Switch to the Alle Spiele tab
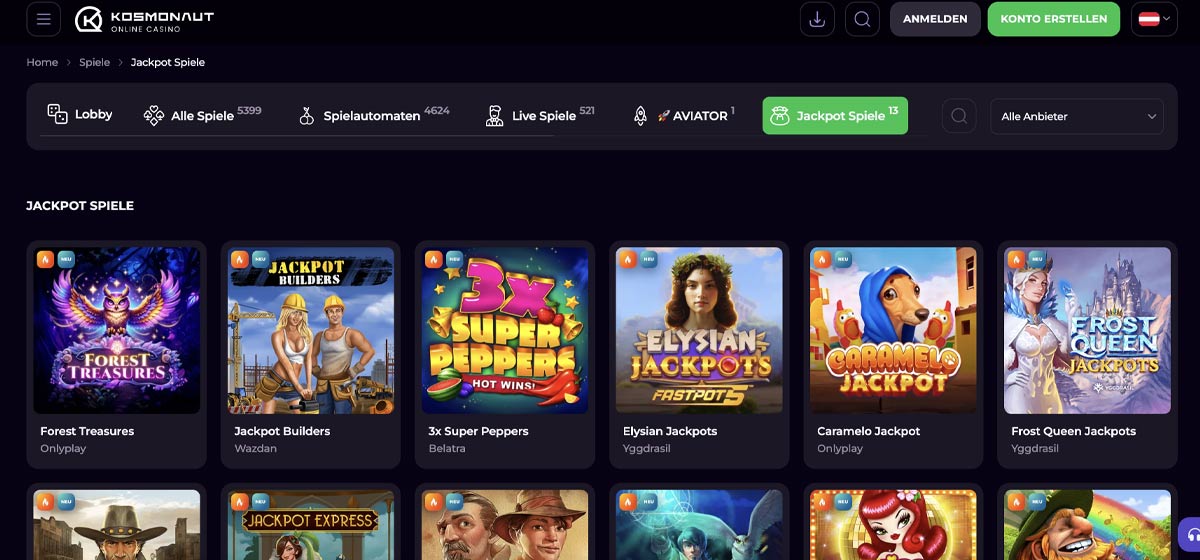The image size is (1200, 560). coord(202,115)
